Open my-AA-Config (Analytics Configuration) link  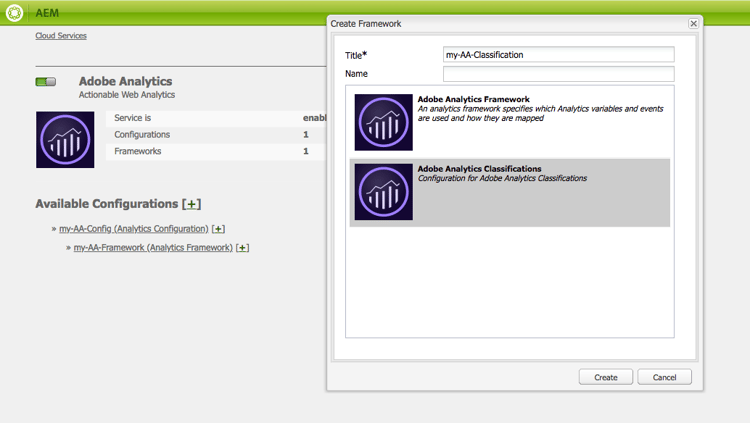tap(134, 229)
